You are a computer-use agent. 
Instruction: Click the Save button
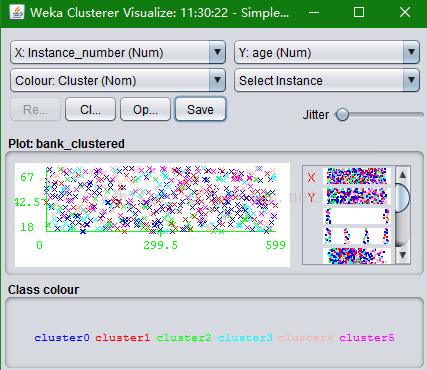coord(200,109)
